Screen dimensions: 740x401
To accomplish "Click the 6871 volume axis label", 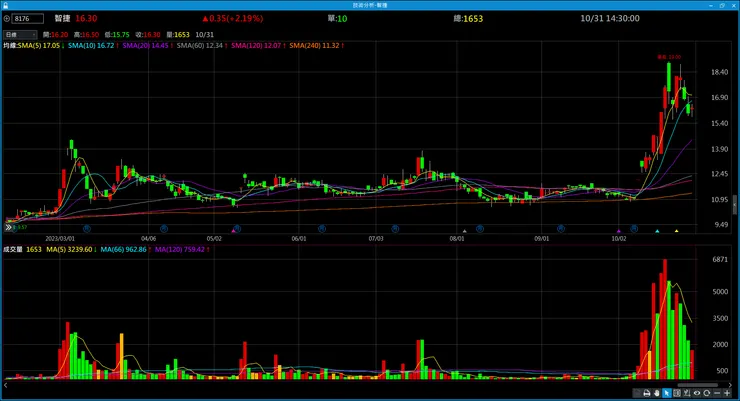I will [x=720, y=259].
